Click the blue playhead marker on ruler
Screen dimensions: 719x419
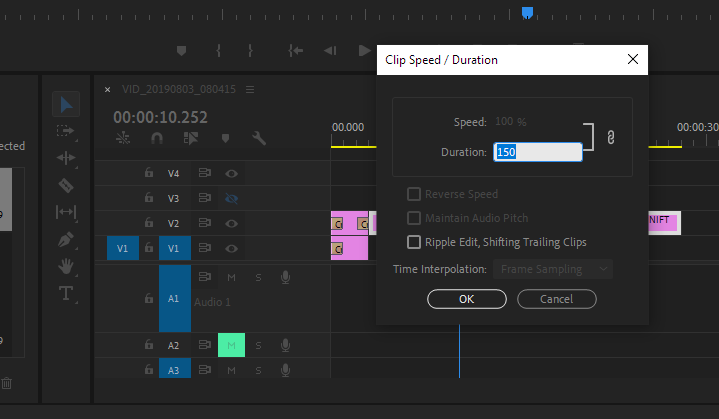pyautogui.click(x=527, y=12)
